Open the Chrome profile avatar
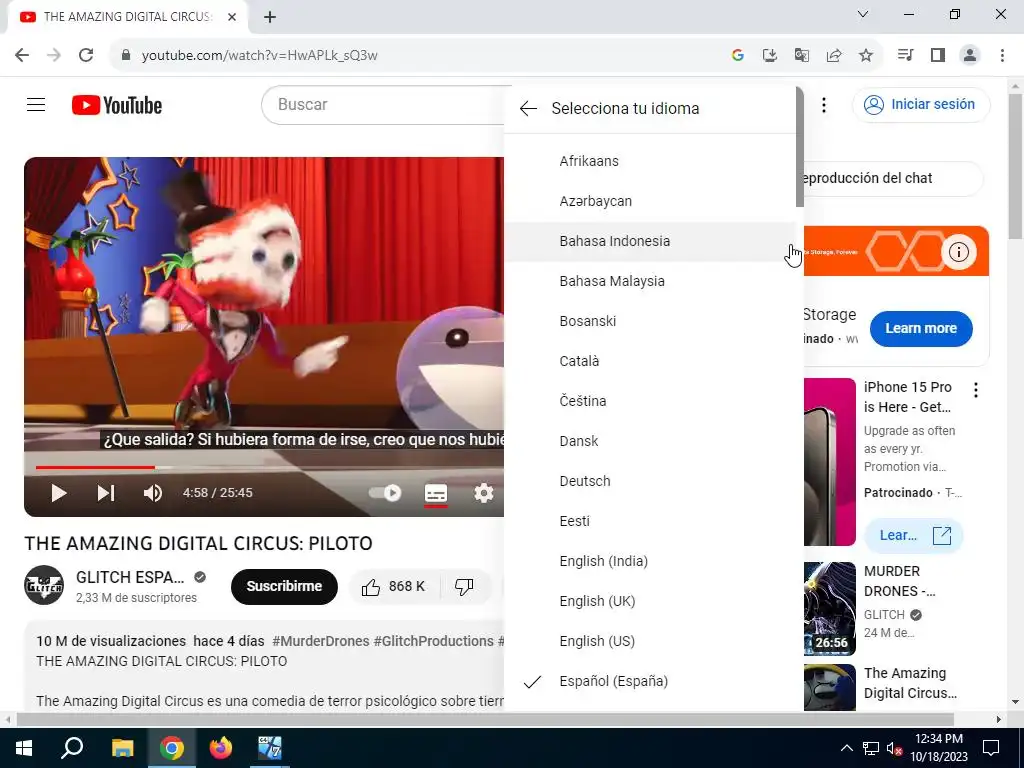 [970, 56]
